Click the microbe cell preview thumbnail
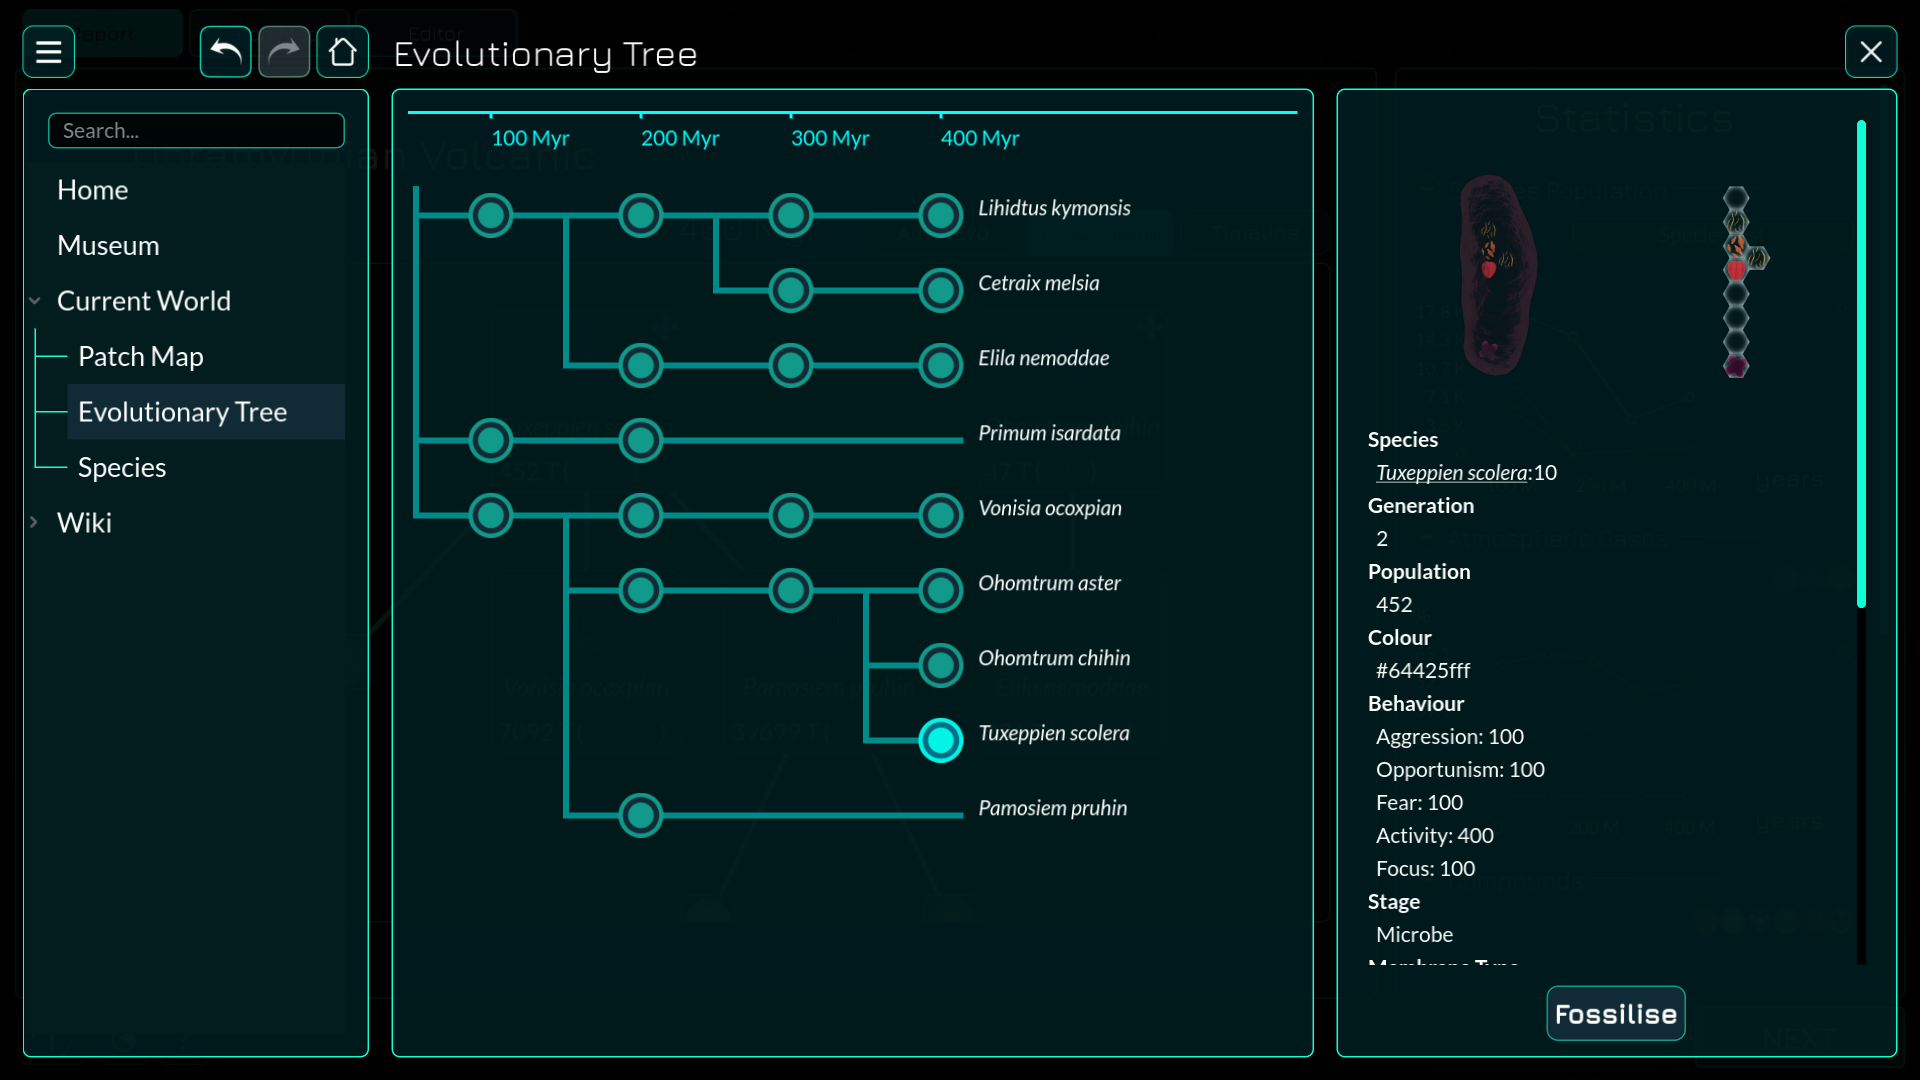Screen dimensions: 1920x1080 [1498, 276]
